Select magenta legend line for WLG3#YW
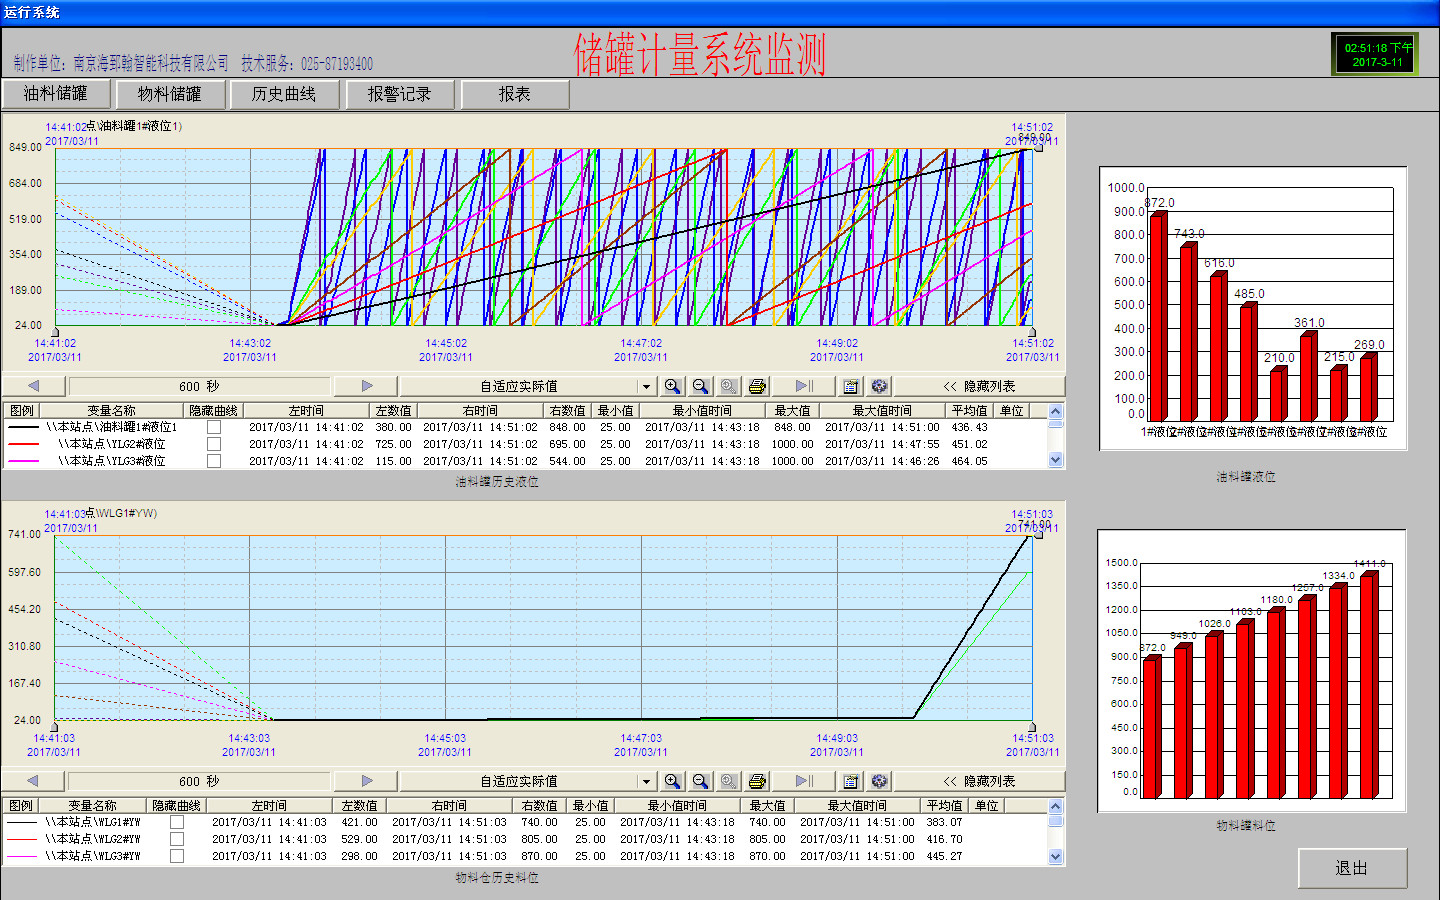Image resolution: width=1440 pixels, height=900 pixels. pyautogui.click(x=22, y=856)
